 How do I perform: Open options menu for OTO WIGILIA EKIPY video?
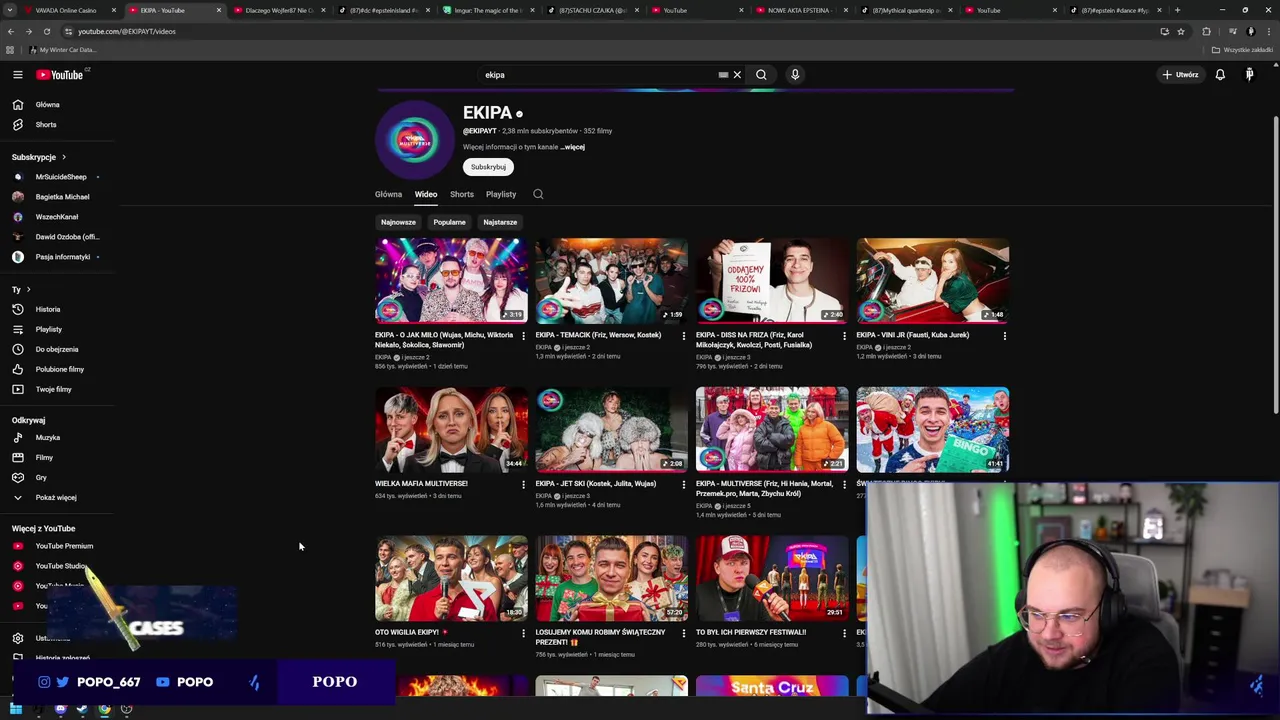coord(523,633)
